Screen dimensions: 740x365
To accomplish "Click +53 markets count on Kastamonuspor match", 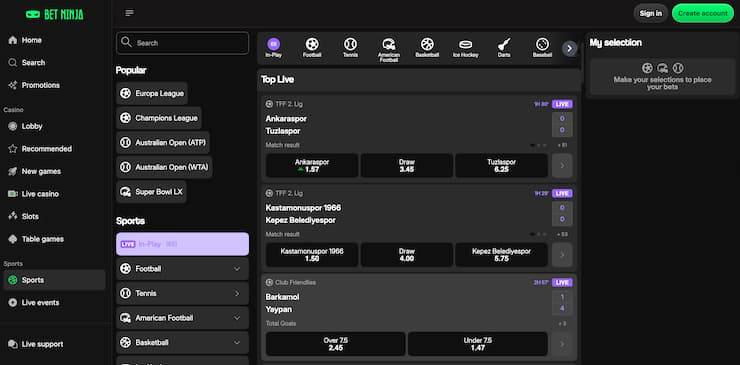I will click(562, 235).
